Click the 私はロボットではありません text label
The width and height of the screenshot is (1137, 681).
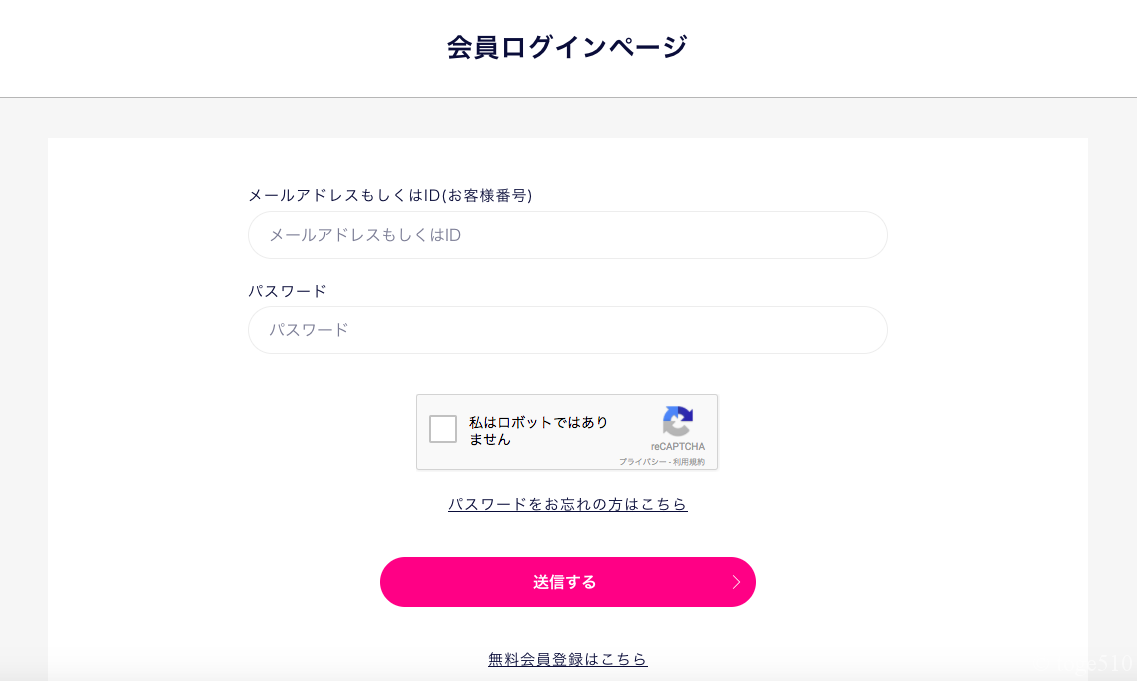538,430
